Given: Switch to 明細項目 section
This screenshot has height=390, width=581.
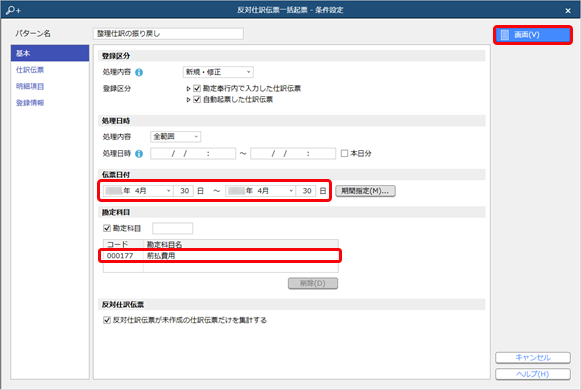Looking at the screenshot, I should click(30, 86).
